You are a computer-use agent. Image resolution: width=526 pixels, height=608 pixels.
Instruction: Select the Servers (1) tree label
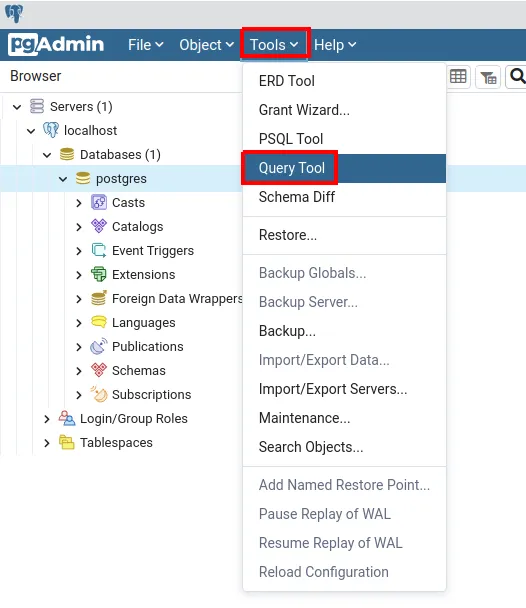81,107
